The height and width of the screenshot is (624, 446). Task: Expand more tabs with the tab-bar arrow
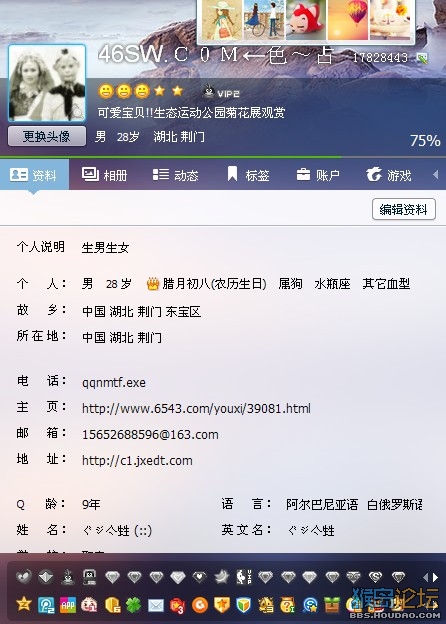[436, 174]
